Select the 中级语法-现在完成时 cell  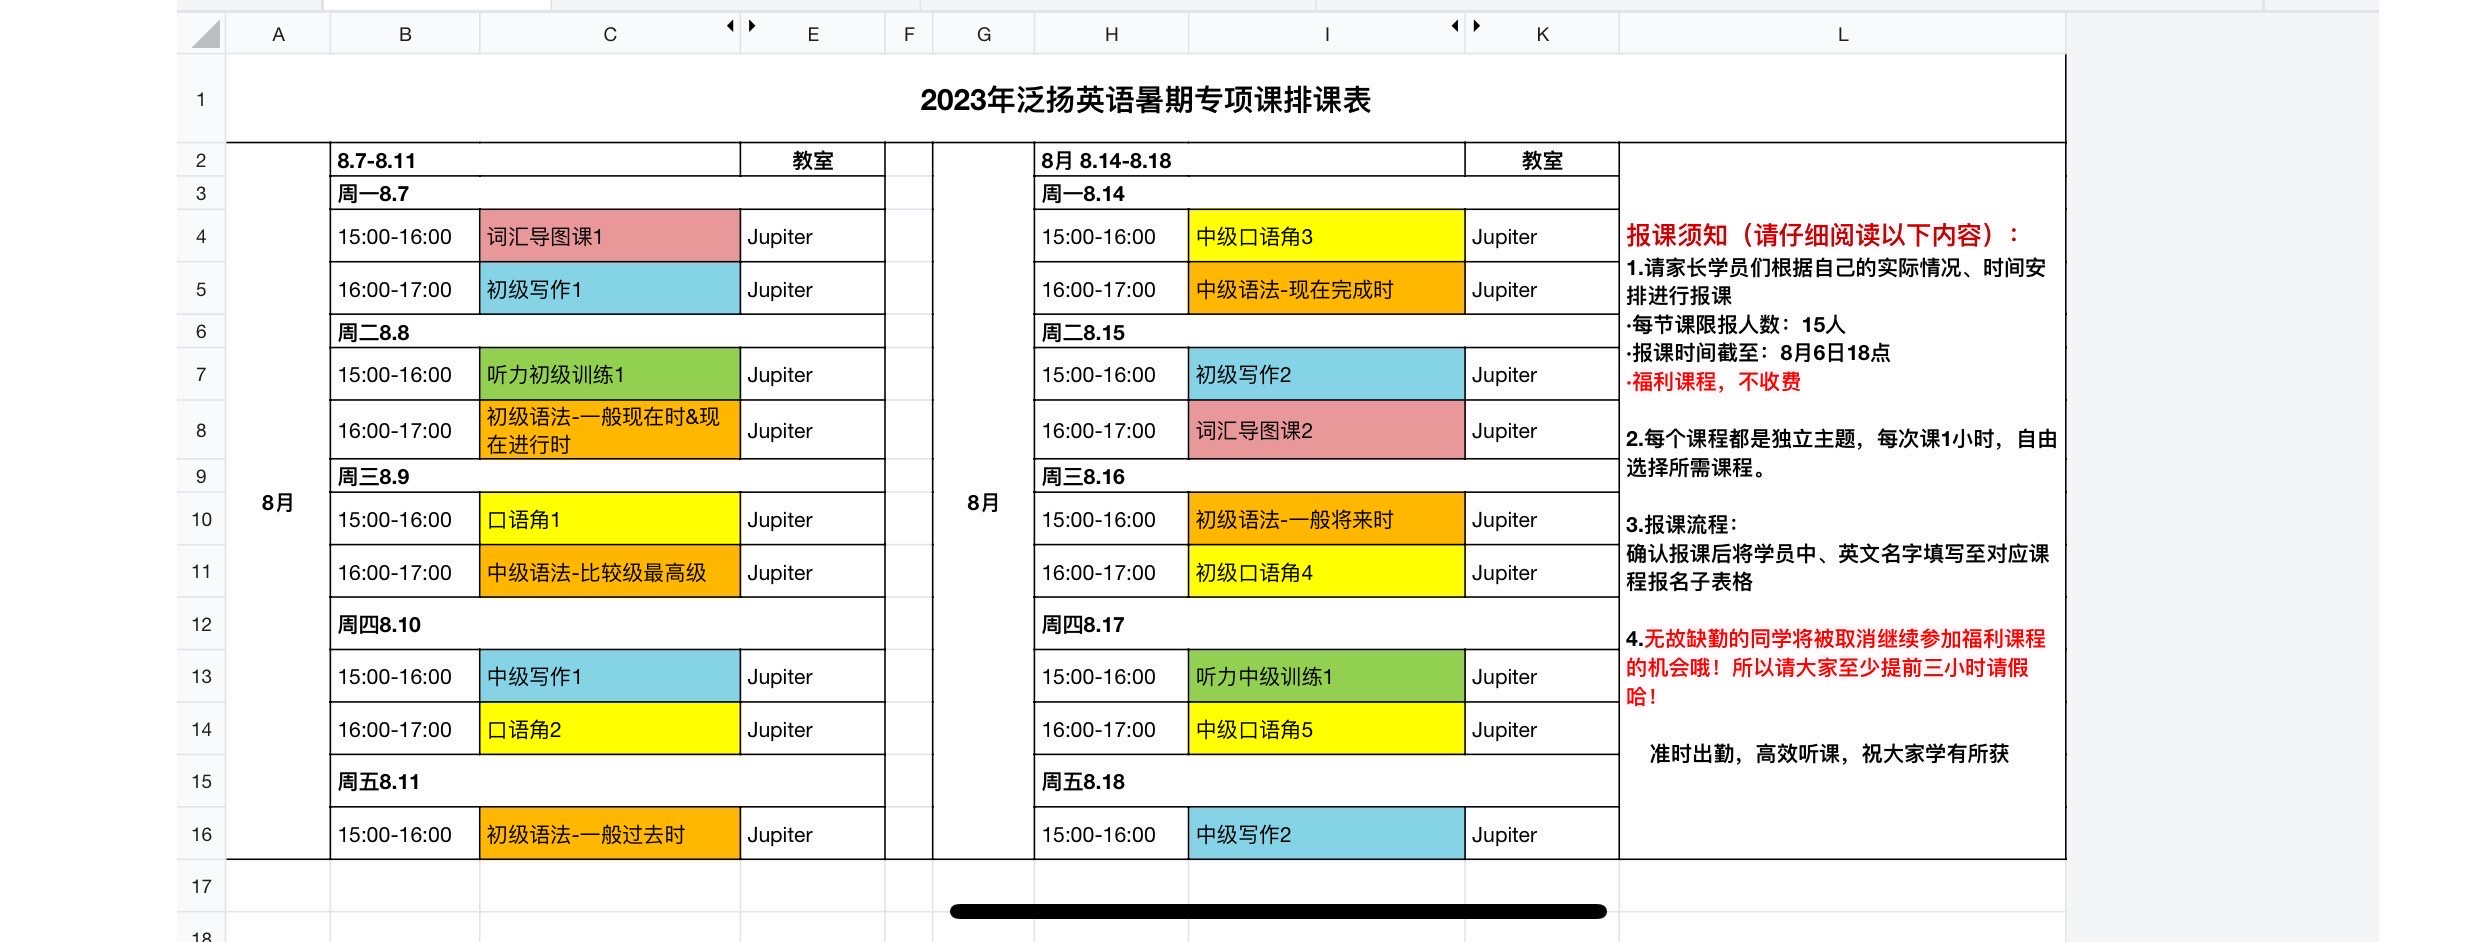(x=1327, y=289)
